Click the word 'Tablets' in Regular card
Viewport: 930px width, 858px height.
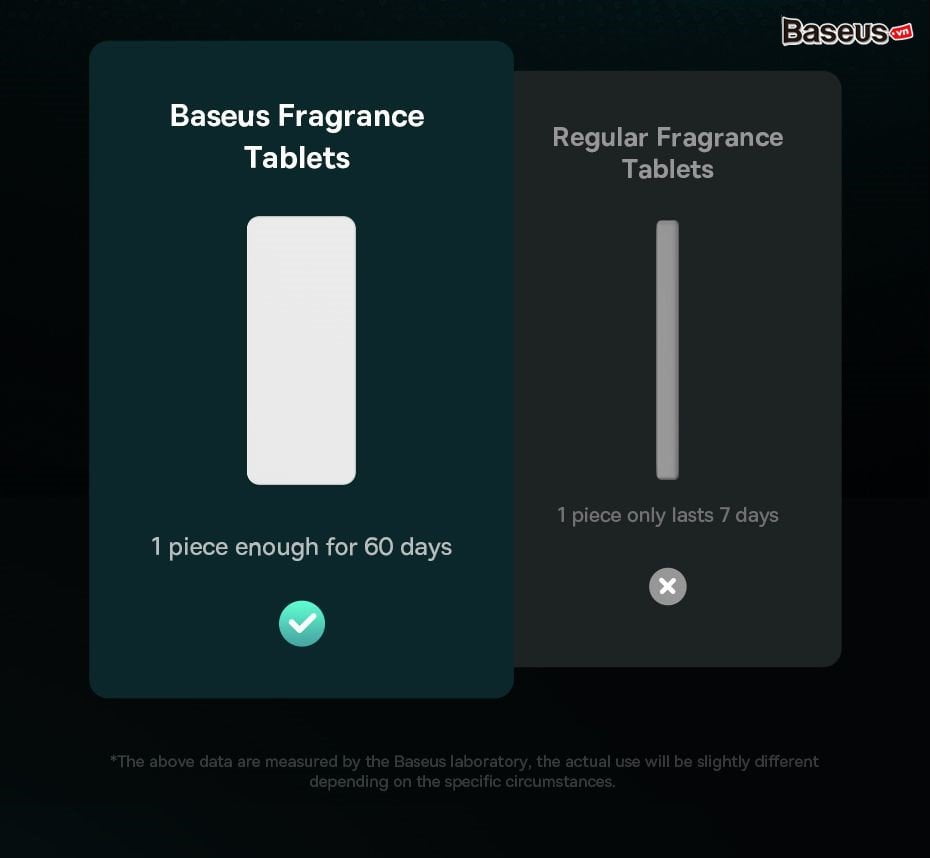[668, 169]
